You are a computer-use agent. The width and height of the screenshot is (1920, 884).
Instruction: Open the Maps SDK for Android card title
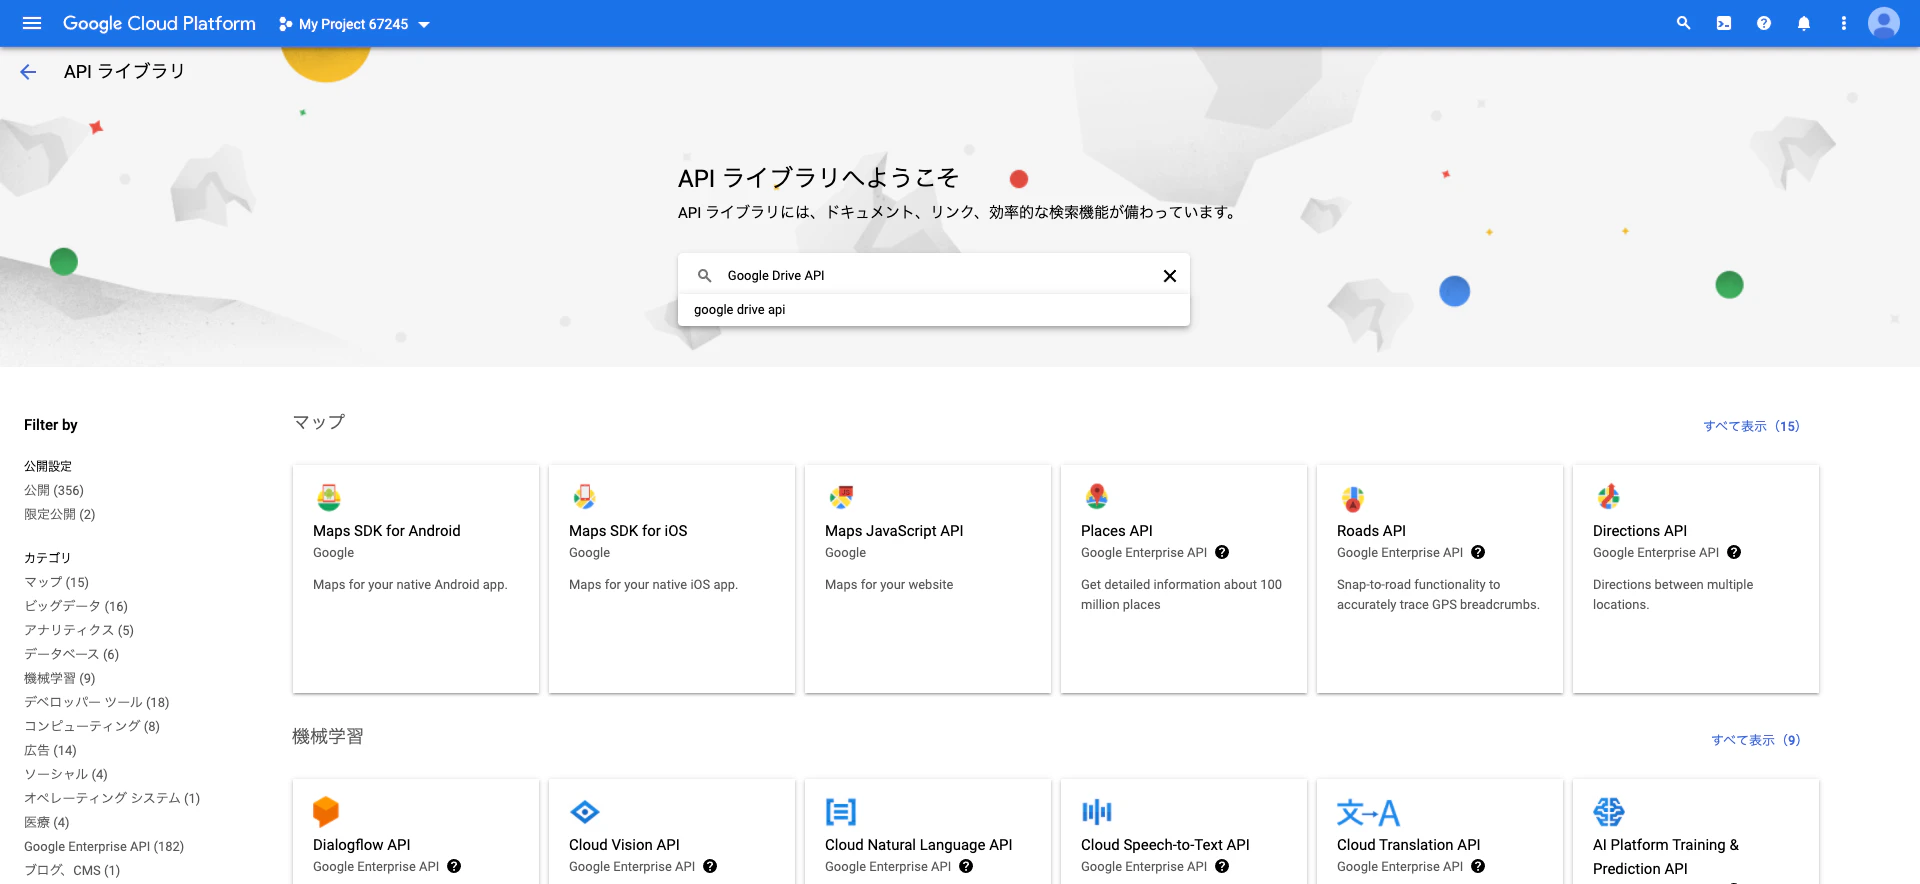coord(387,531)
